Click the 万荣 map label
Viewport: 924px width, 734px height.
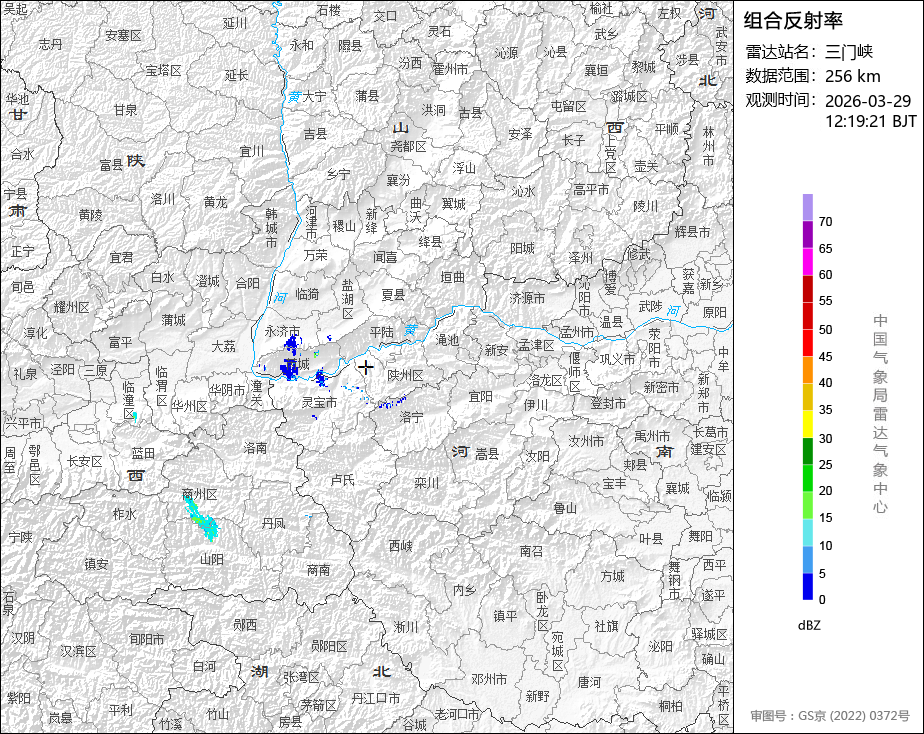(x=316, y=254)
